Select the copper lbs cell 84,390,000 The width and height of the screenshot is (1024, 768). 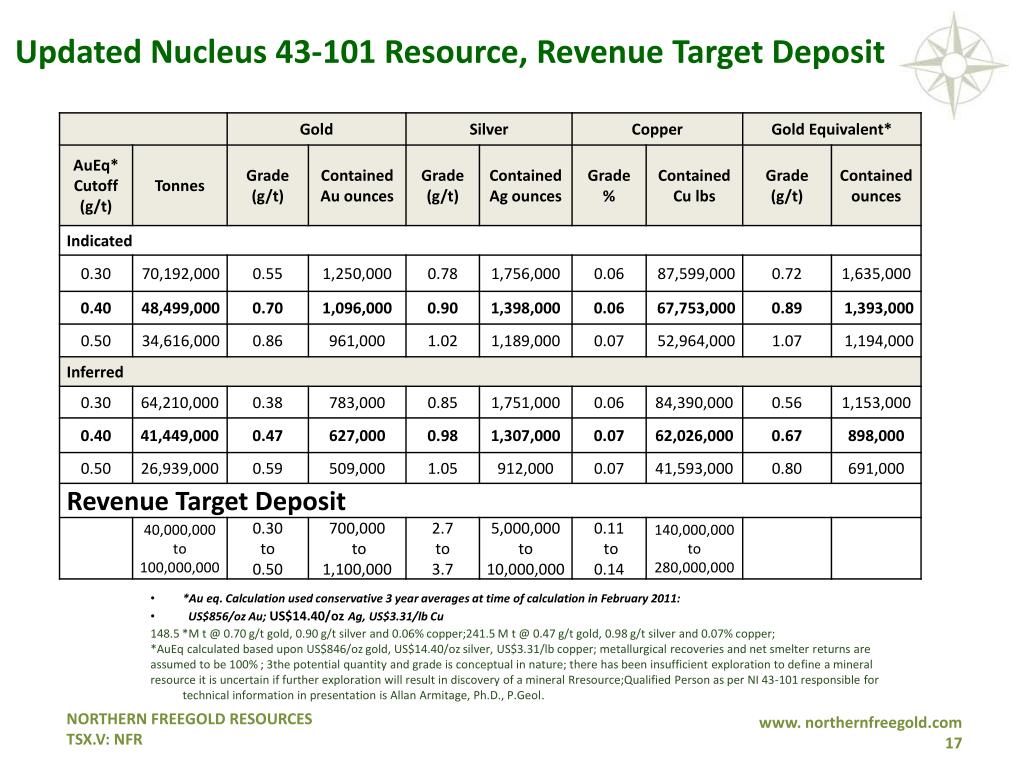click(x=694, y=403)
